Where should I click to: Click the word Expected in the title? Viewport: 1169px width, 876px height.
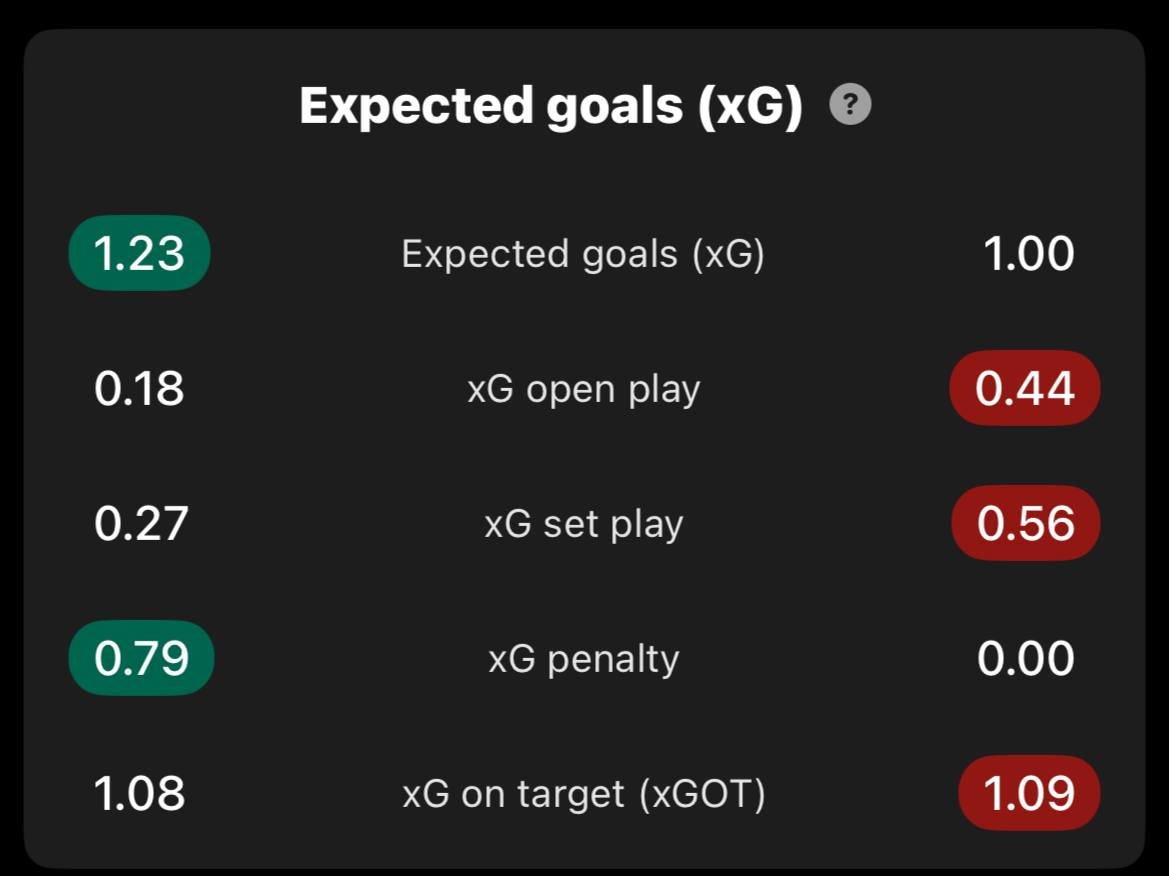(x=416, y=106)
